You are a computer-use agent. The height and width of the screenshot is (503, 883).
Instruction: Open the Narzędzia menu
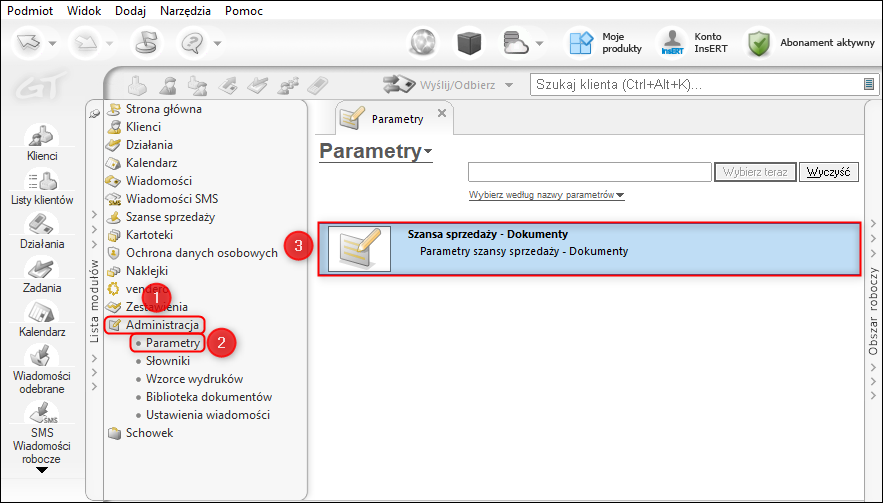[185, 11]
